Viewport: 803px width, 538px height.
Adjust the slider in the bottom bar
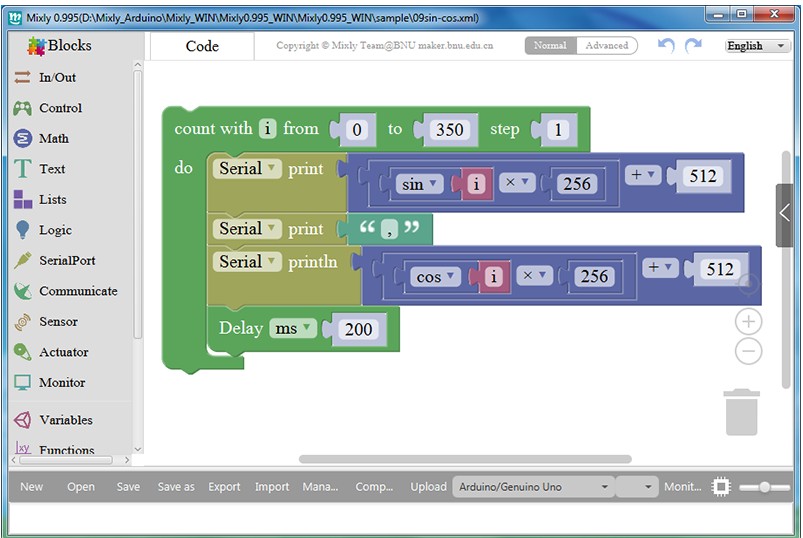pyautogui.click(x=765, y=487)
